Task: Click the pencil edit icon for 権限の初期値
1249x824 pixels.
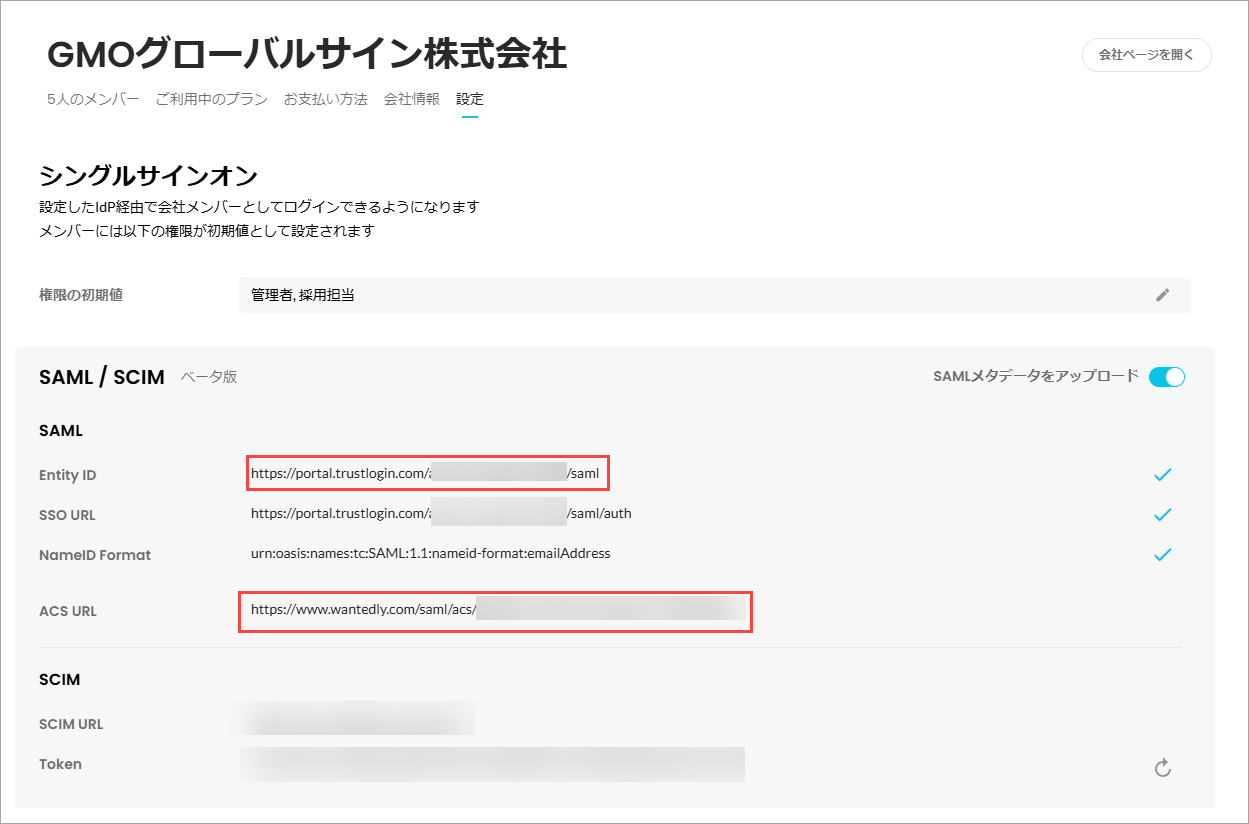Action: click(x=1162, y=295)
